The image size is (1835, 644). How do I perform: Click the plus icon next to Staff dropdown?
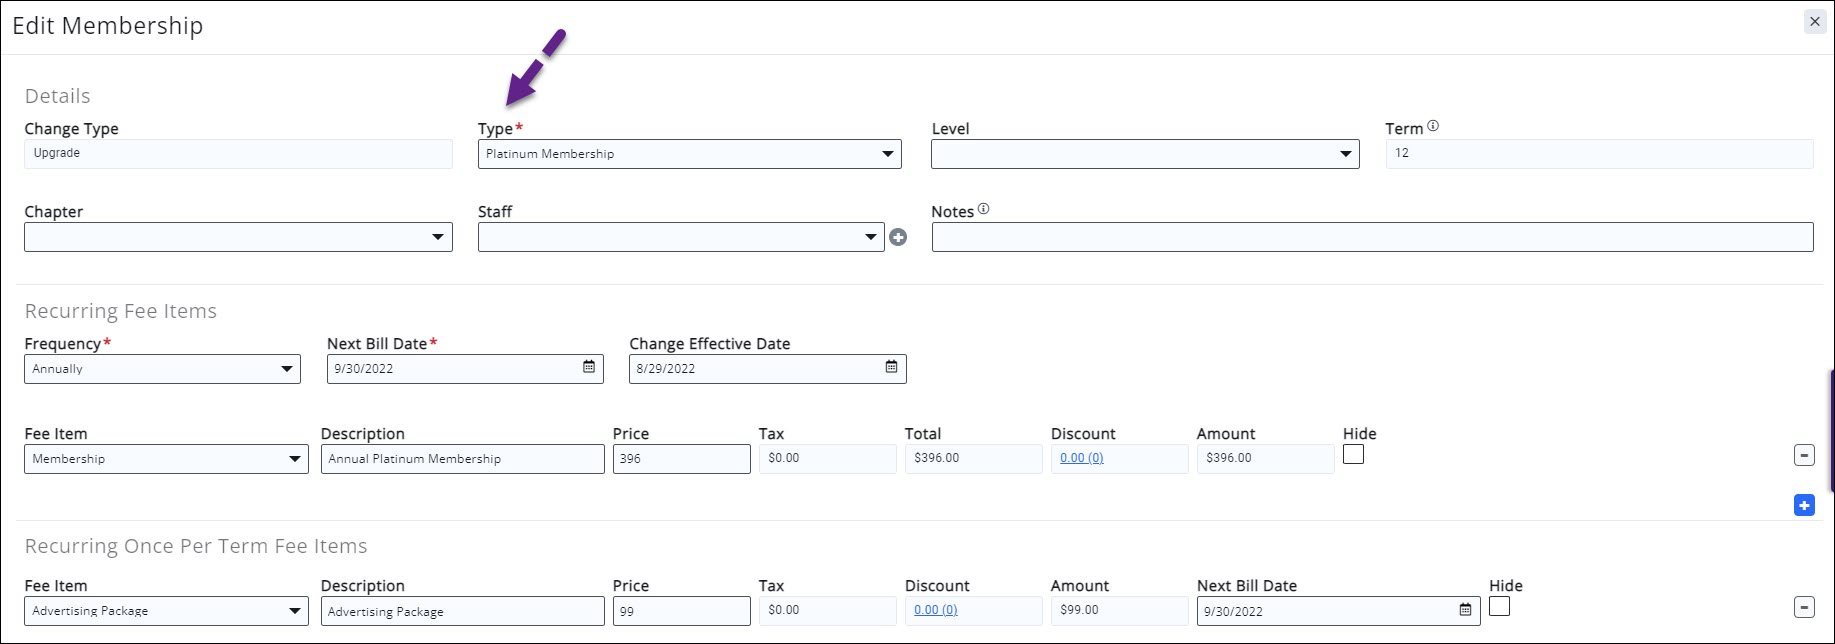coord(898,237)
